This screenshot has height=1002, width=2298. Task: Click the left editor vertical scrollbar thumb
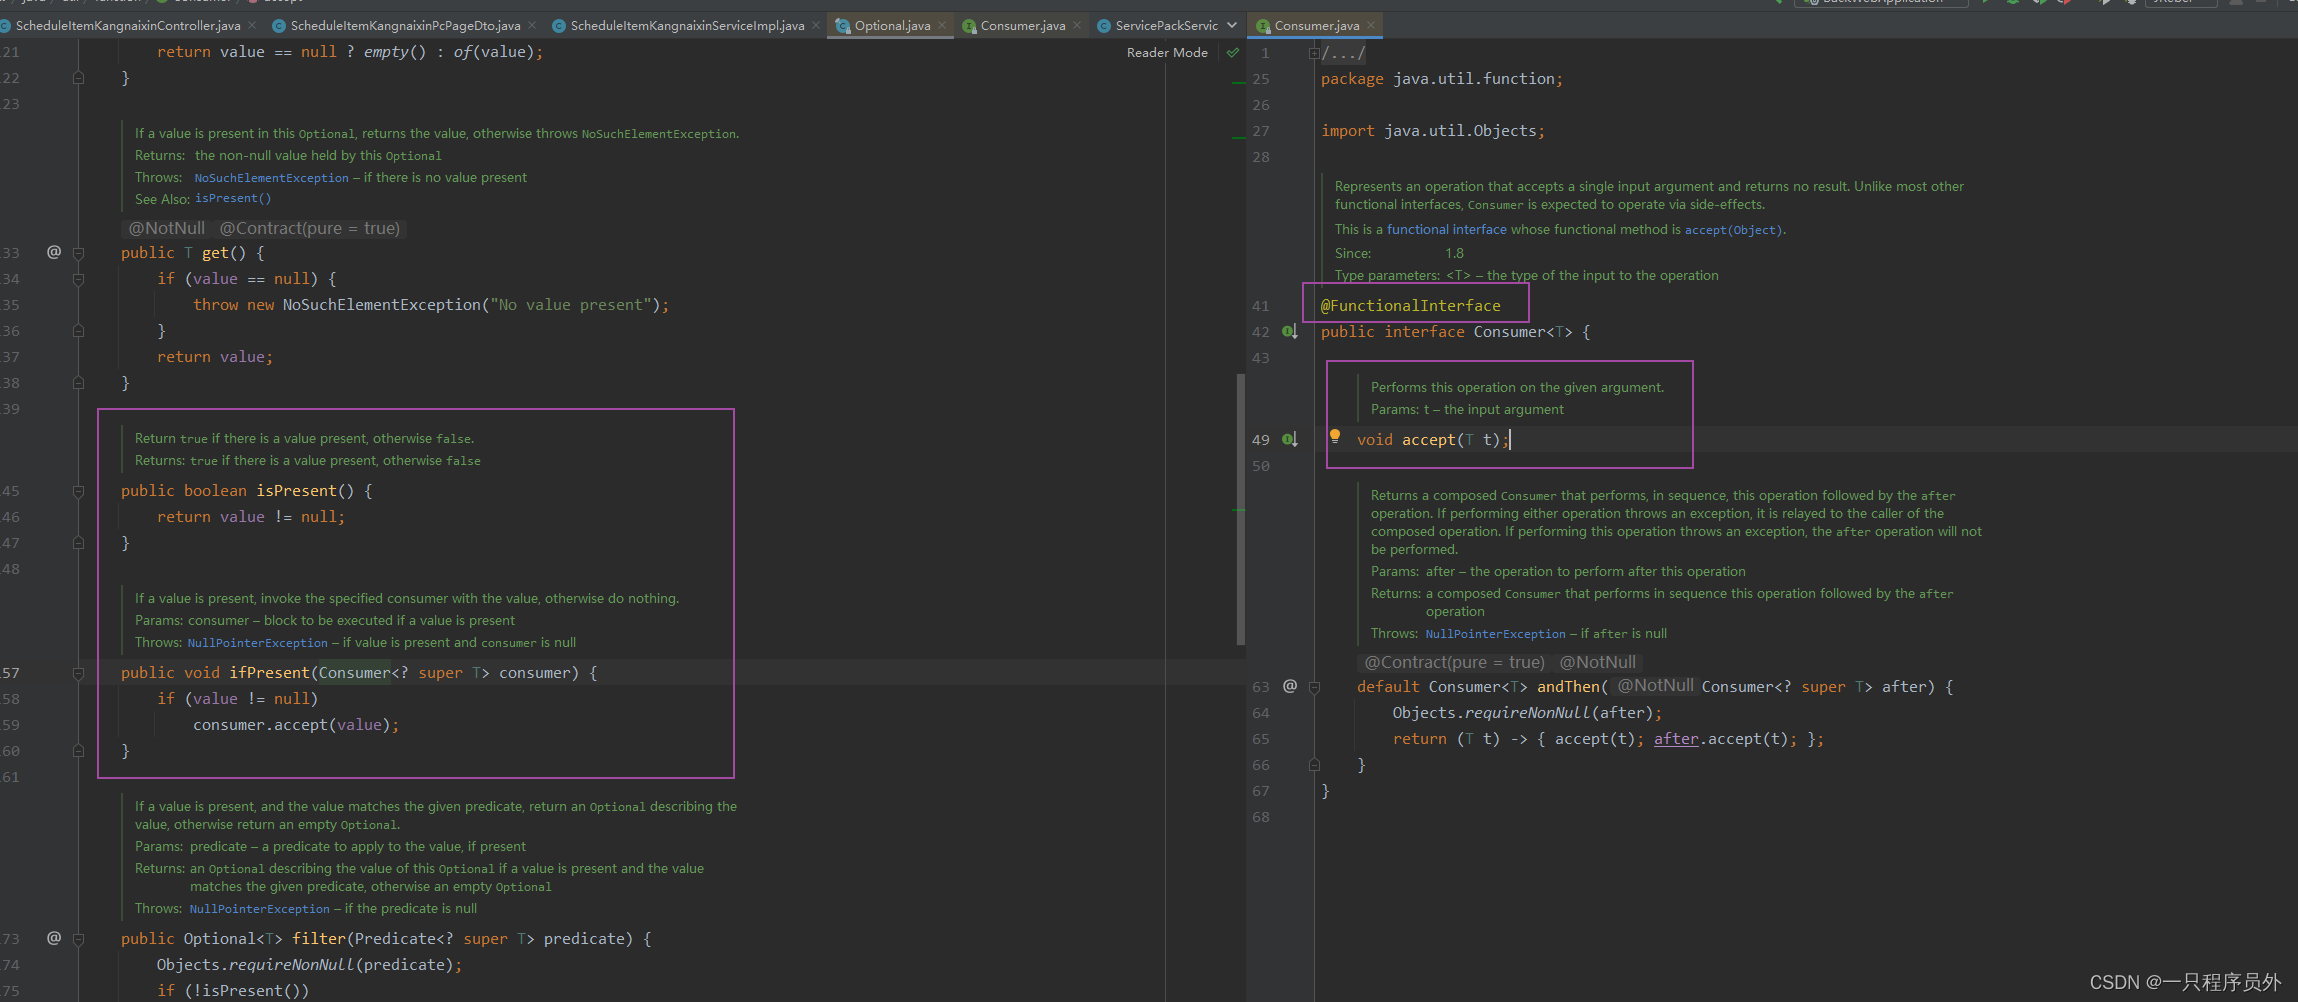[1241, 510]
